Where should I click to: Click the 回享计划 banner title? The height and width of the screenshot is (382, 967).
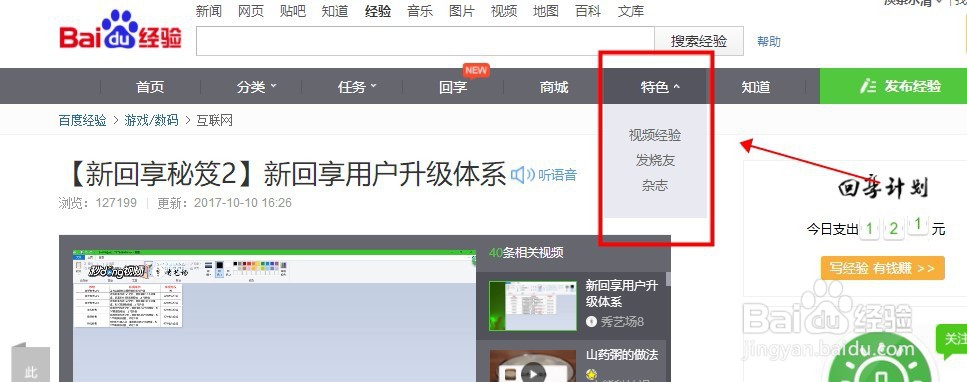[x=883, y=188]
